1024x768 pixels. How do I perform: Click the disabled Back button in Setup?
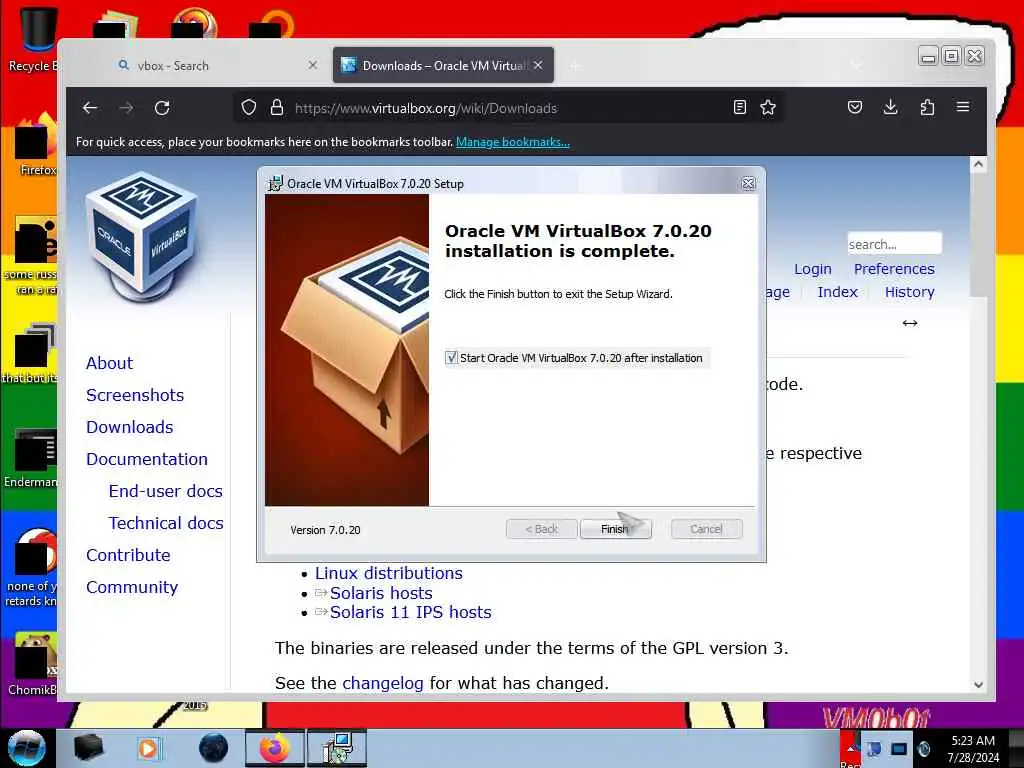541,529
